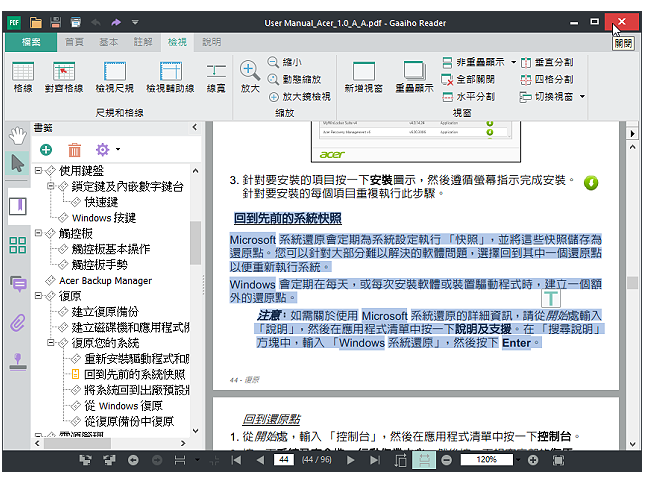The width and height of the screenshot is (653, 485).
Task: Collapse 復原您的系統 tree node
Action: coord(51,343)
